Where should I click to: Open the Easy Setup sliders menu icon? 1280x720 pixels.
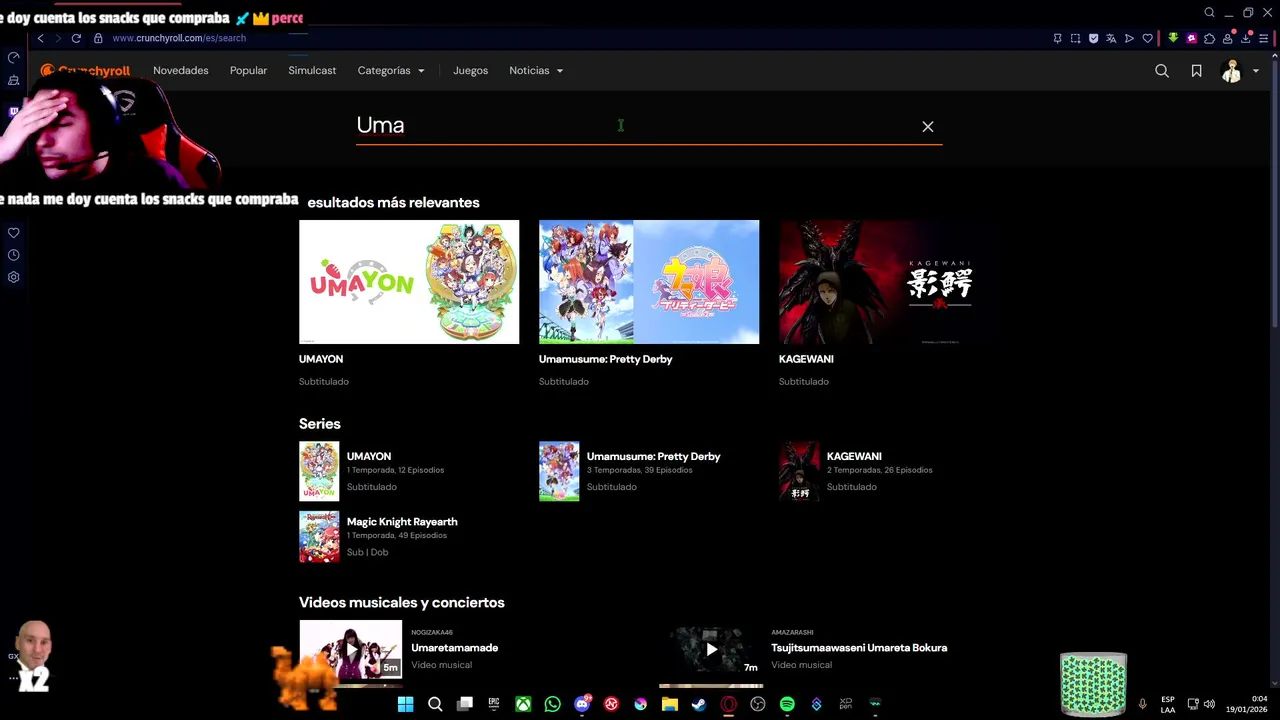[1264, 38]
